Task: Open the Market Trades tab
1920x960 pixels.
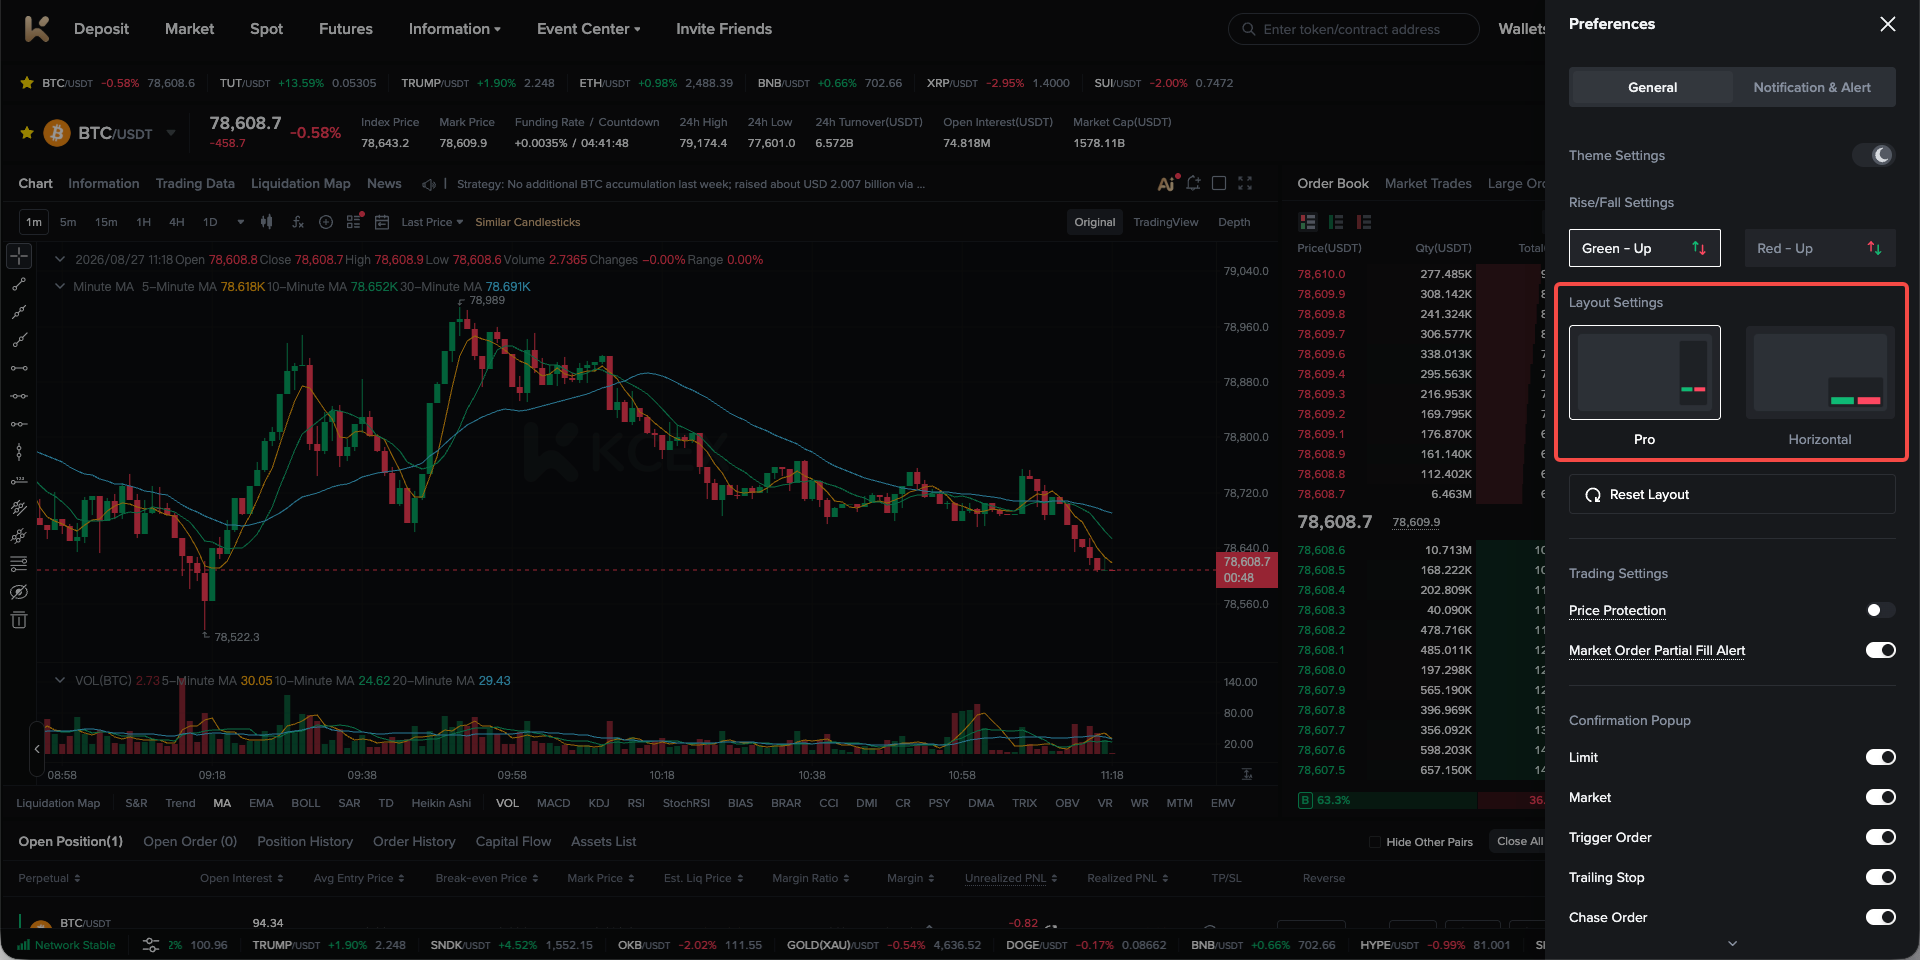Action: [1428, 183]
